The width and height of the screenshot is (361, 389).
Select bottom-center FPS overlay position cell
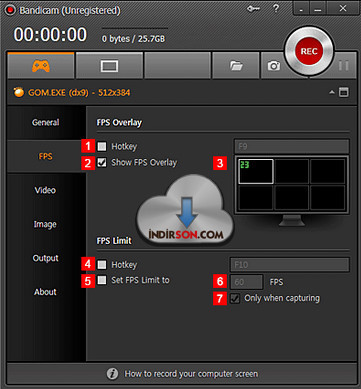[x=292, y=198]
